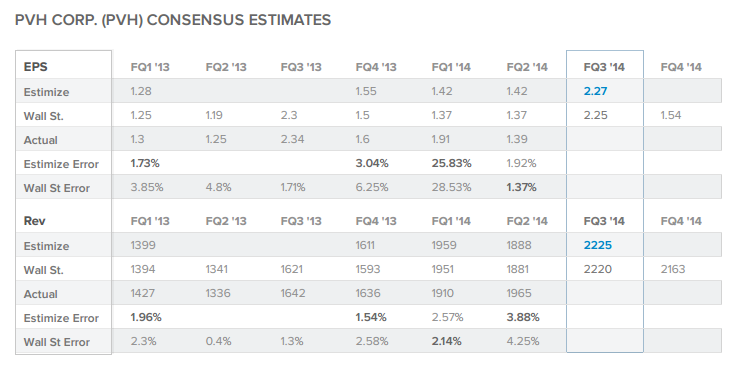Click the EPS section label
The image size is (736, 372).
[x=36, y=67]
